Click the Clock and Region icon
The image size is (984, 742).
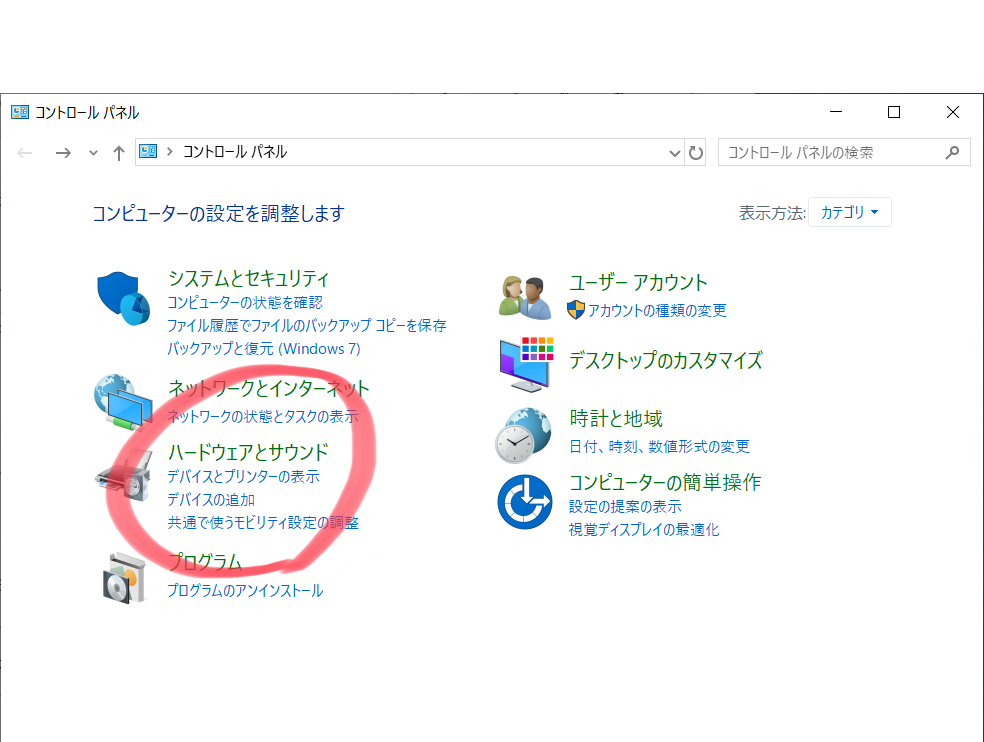pos(523,434)
